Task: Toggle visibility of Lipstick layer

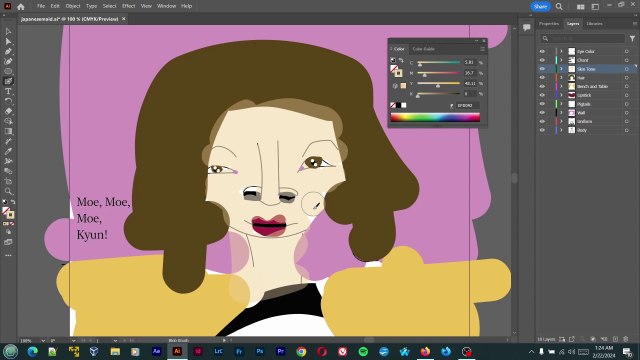Action: (542, 95)
